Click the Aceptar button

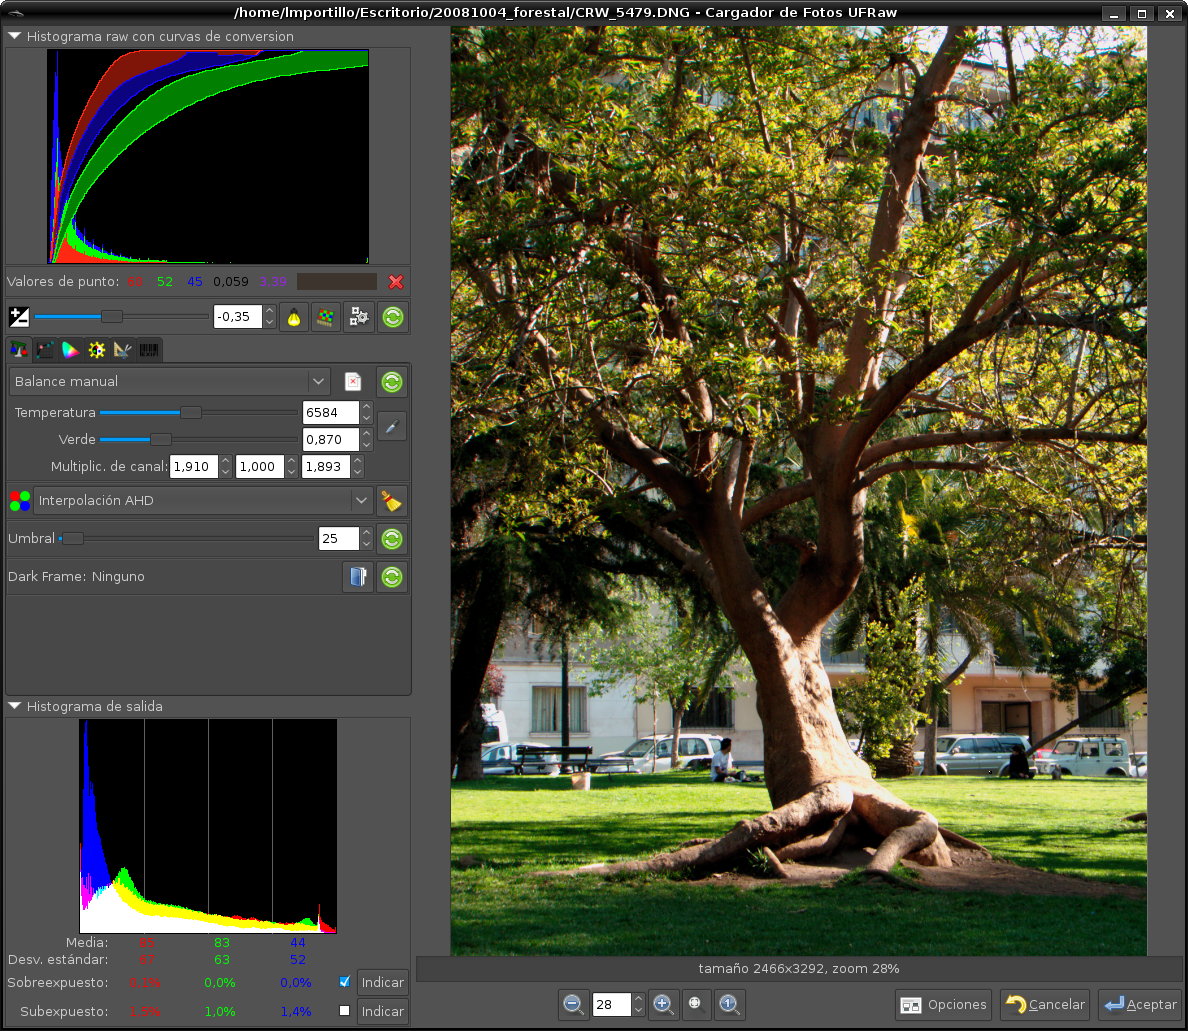coord(1140,1004)
